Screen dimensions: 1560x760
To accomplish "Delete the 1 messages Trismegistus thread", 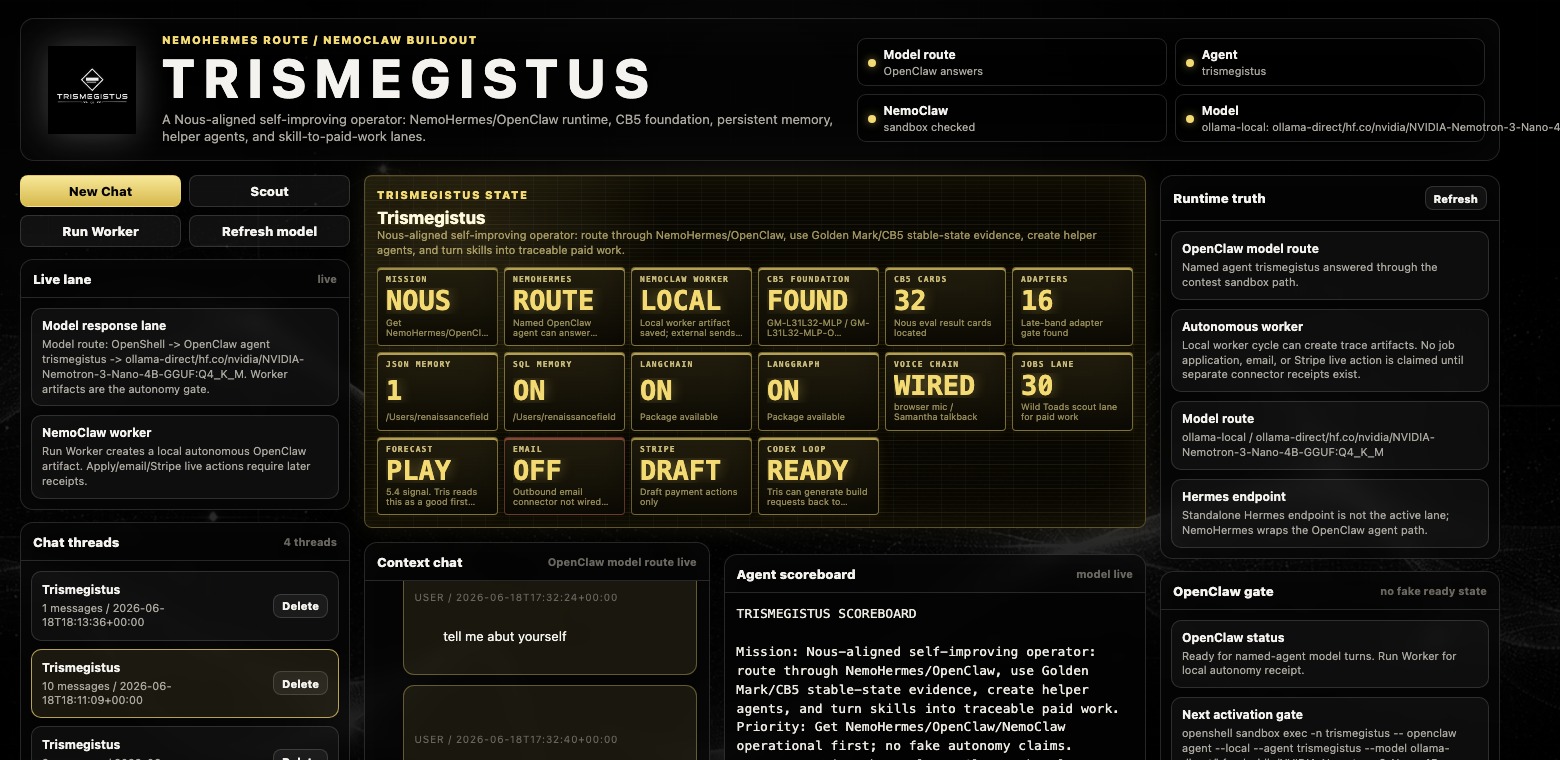I will coord(300,606).
